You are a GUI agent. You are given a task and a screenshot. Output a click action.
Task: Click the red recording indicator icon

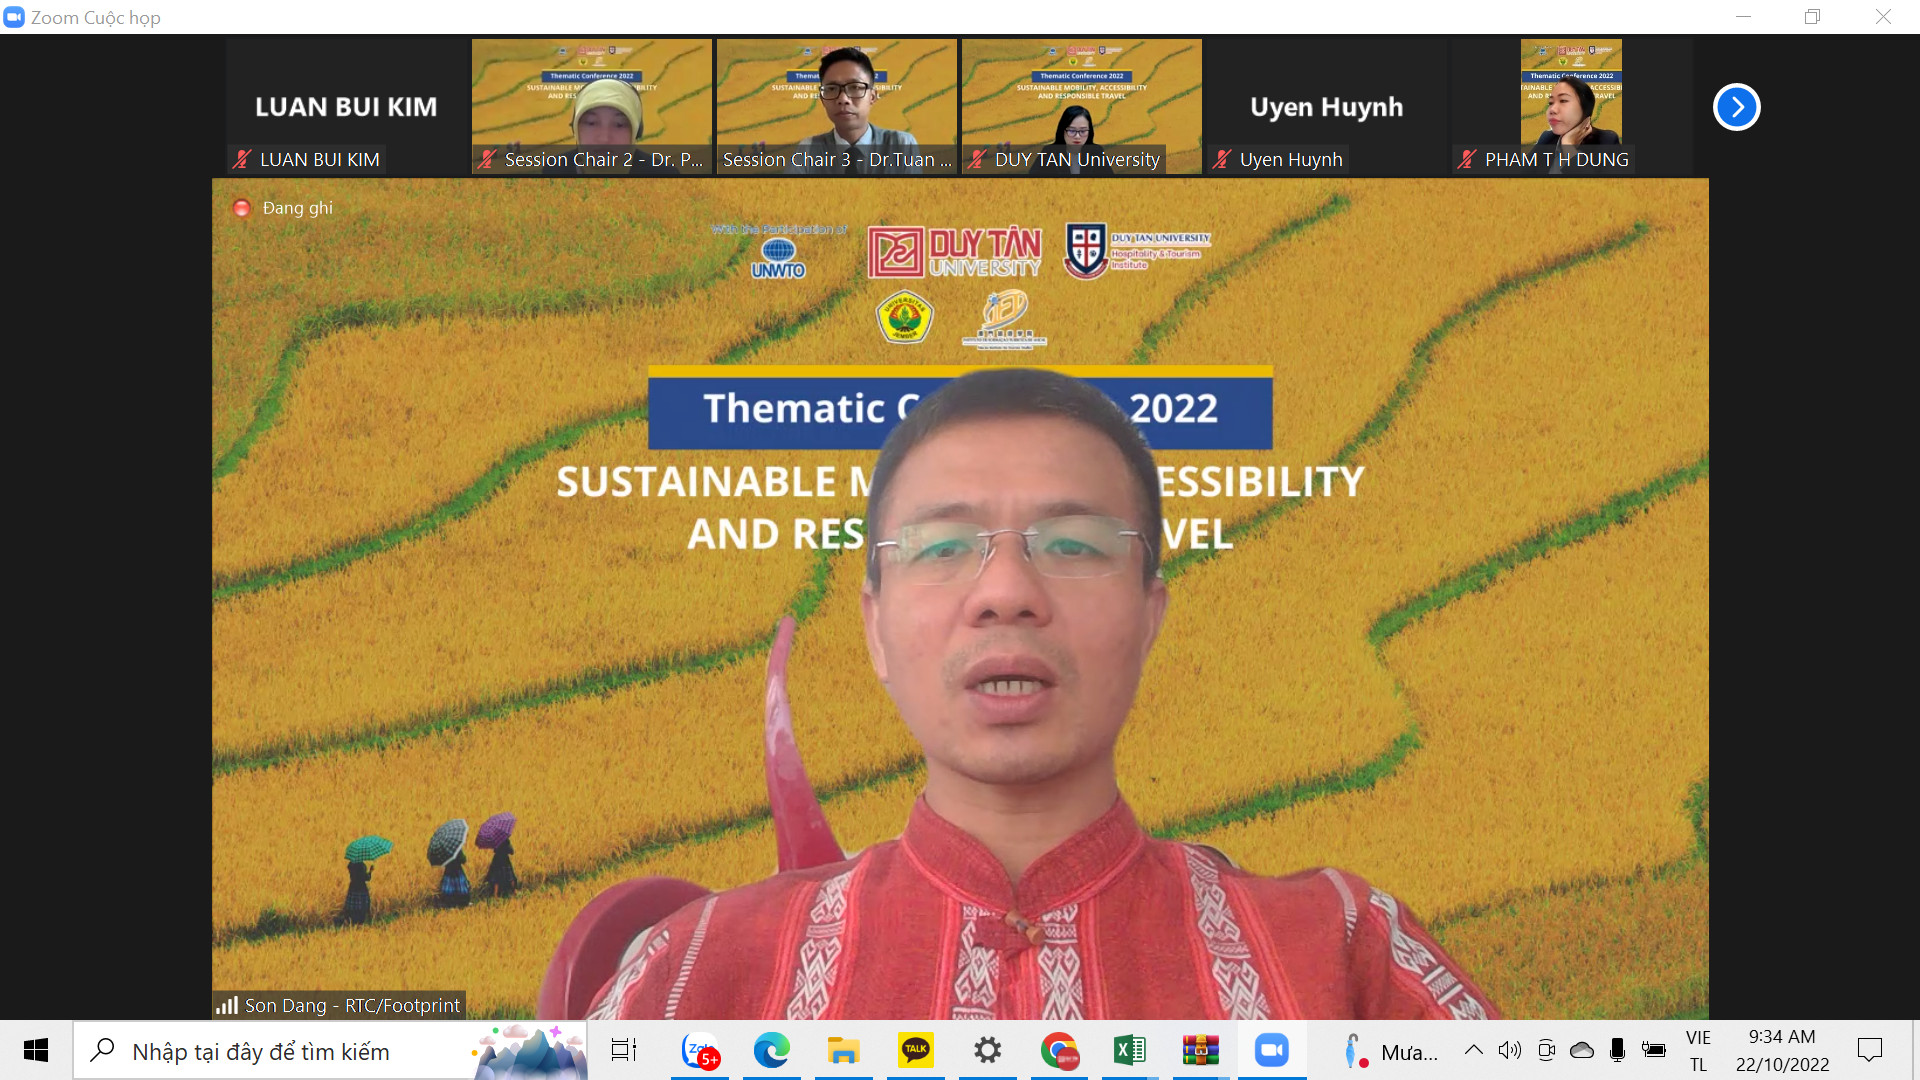241,208
